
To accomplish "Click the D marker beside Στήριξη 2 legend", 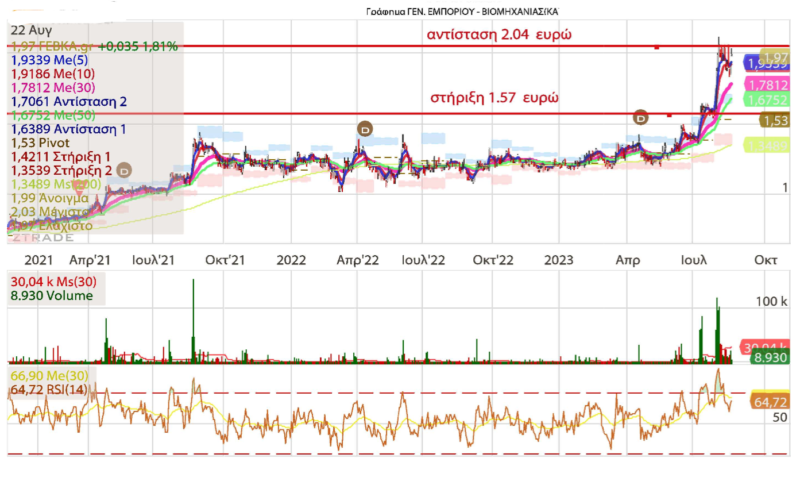I will 124,170.
